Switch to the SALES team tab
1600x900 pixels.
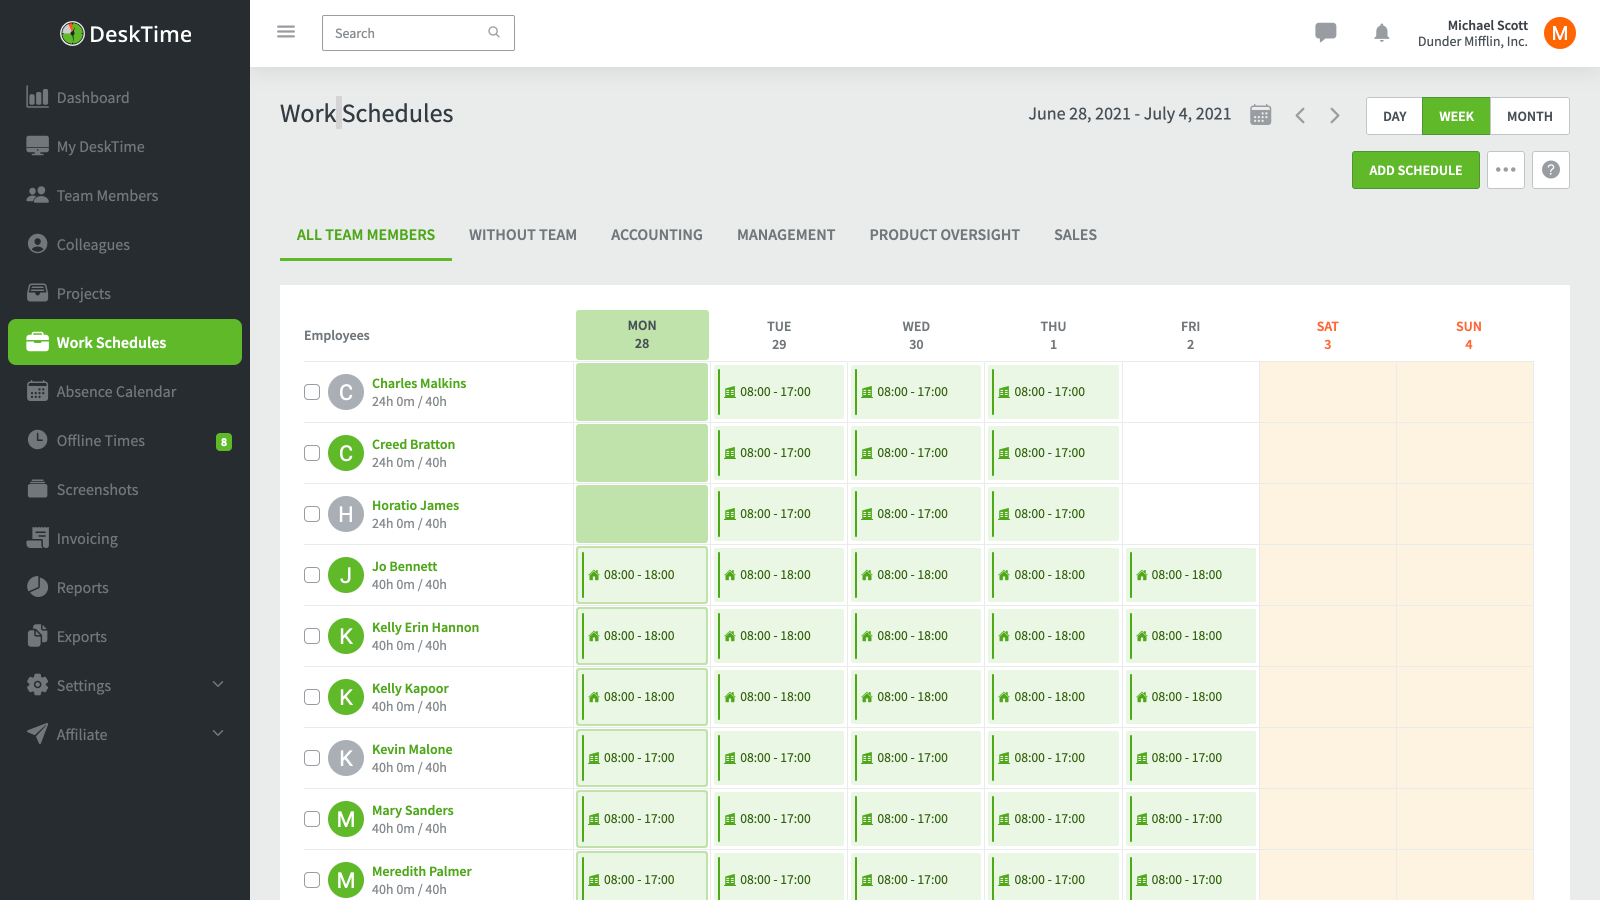click(1075, 234)
